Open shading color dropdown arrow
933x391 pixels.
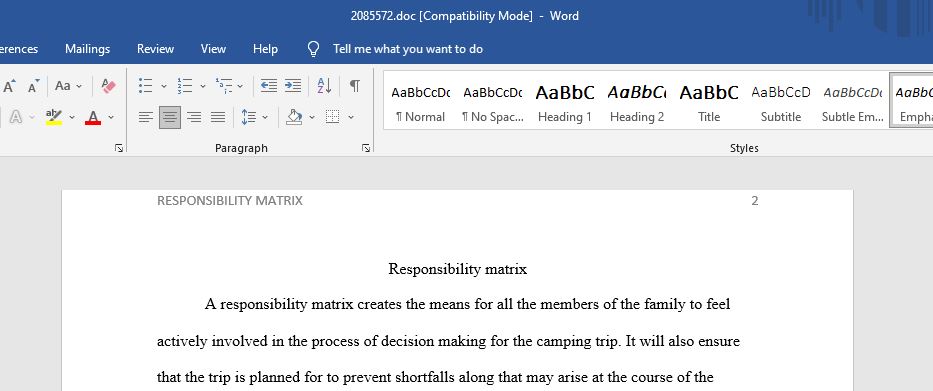[312, 117]
